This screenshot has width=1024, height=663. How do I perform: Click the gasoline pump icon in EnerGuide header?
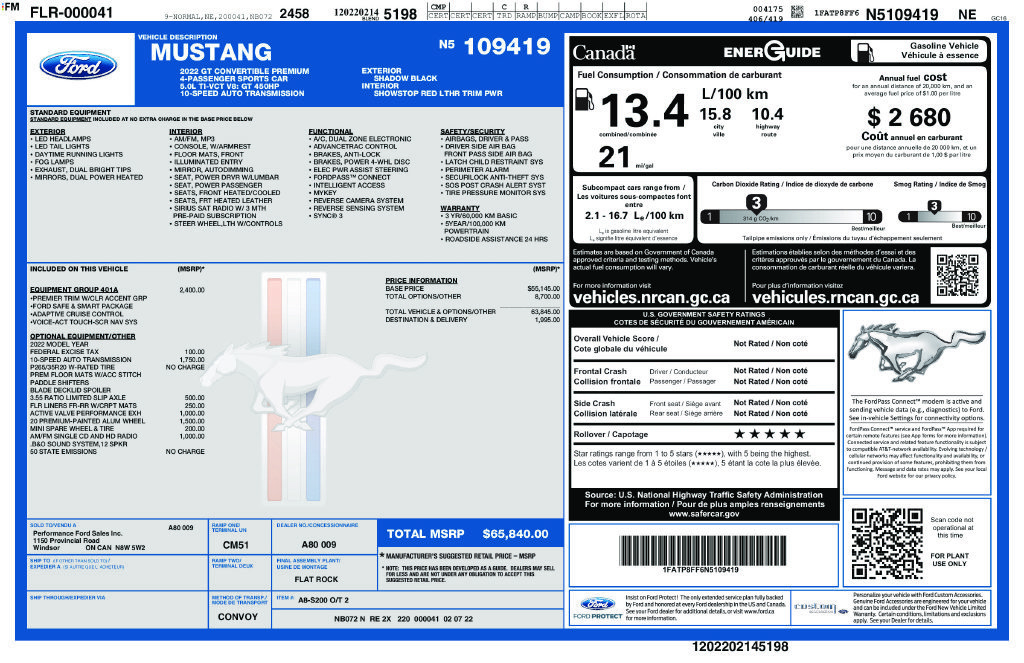865,52
